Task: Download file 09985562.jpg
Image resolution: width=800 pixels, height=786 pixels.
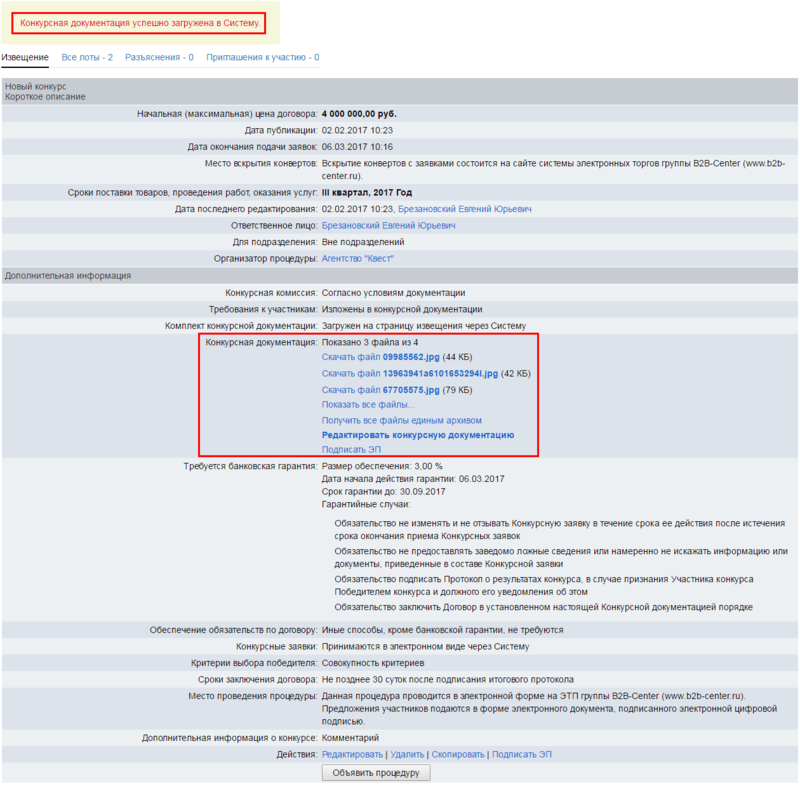Action: click(380, 357)
